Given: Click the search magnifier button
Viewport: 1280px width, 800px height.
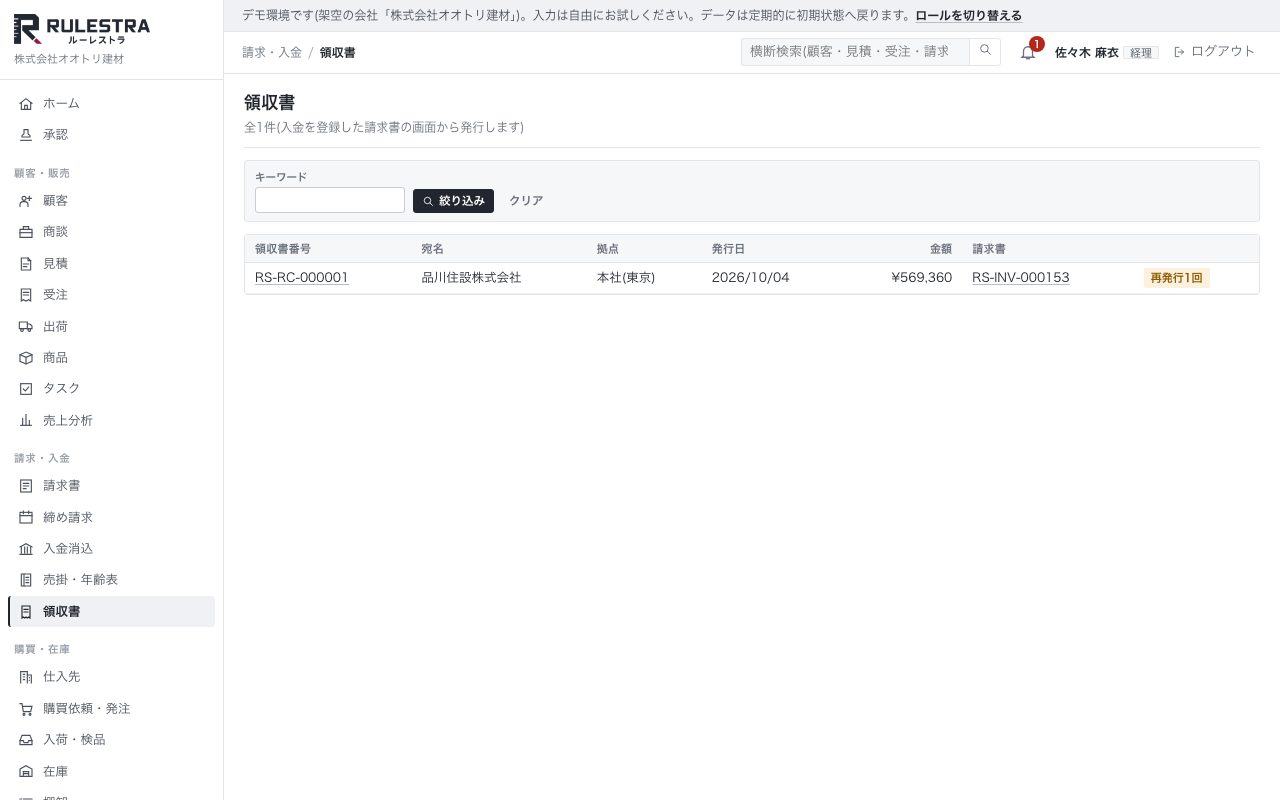Looking at the screenshot, I should pyautogui.click(x=985, y=51).
